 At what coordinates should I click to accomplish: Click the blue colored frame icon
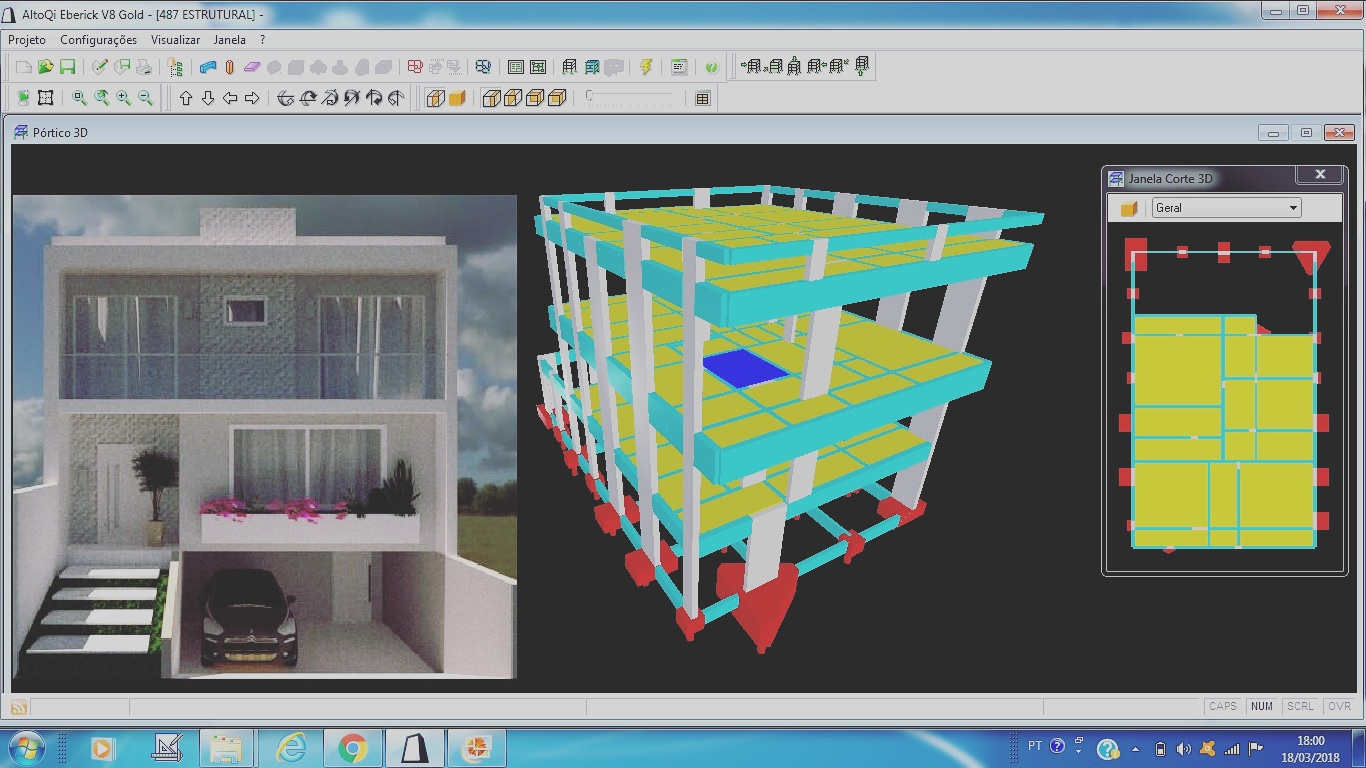tap(591, 67)
